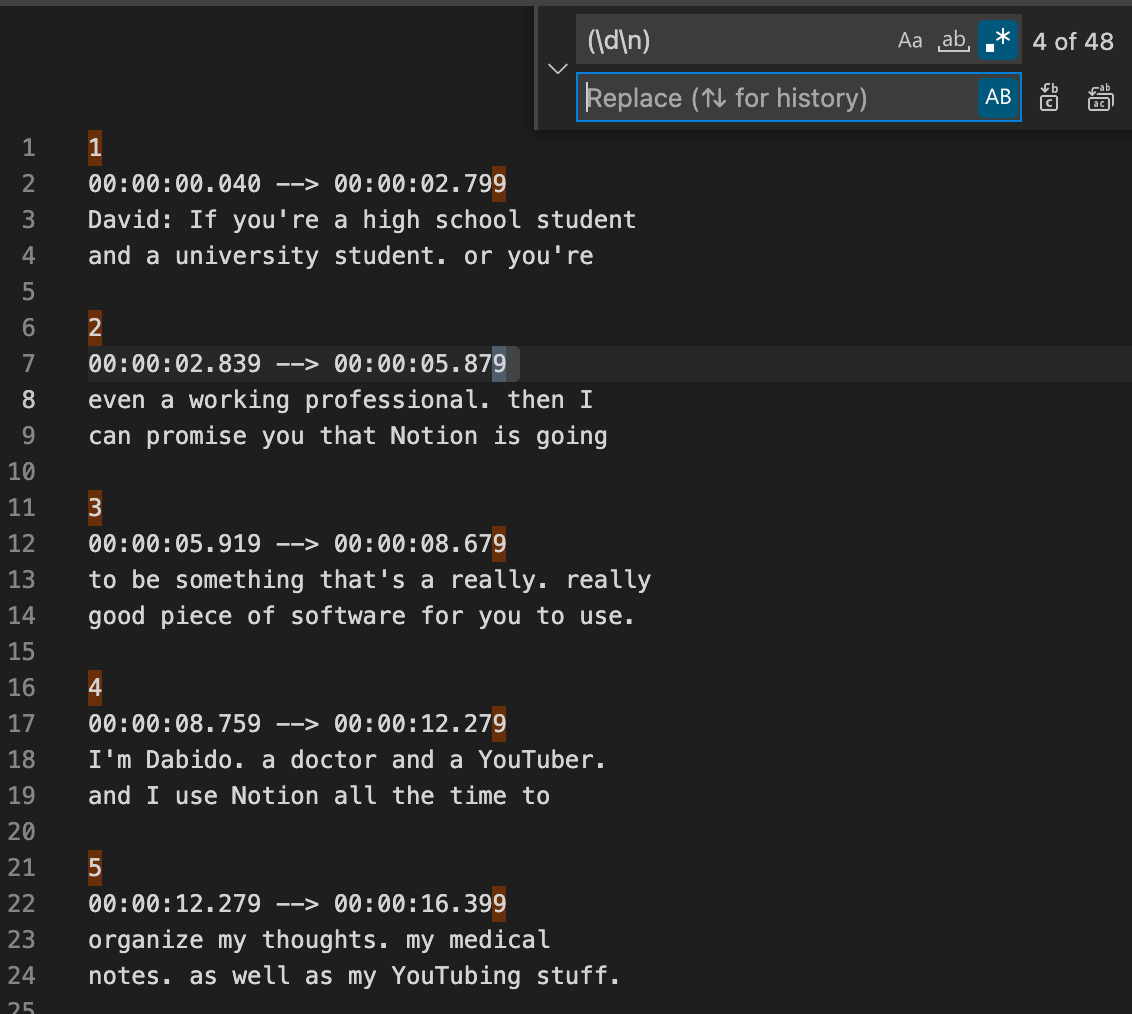Click line 'even a working professional. then I'
The width and height of the screenshot is (1132, 1014).
coord(341,400)
